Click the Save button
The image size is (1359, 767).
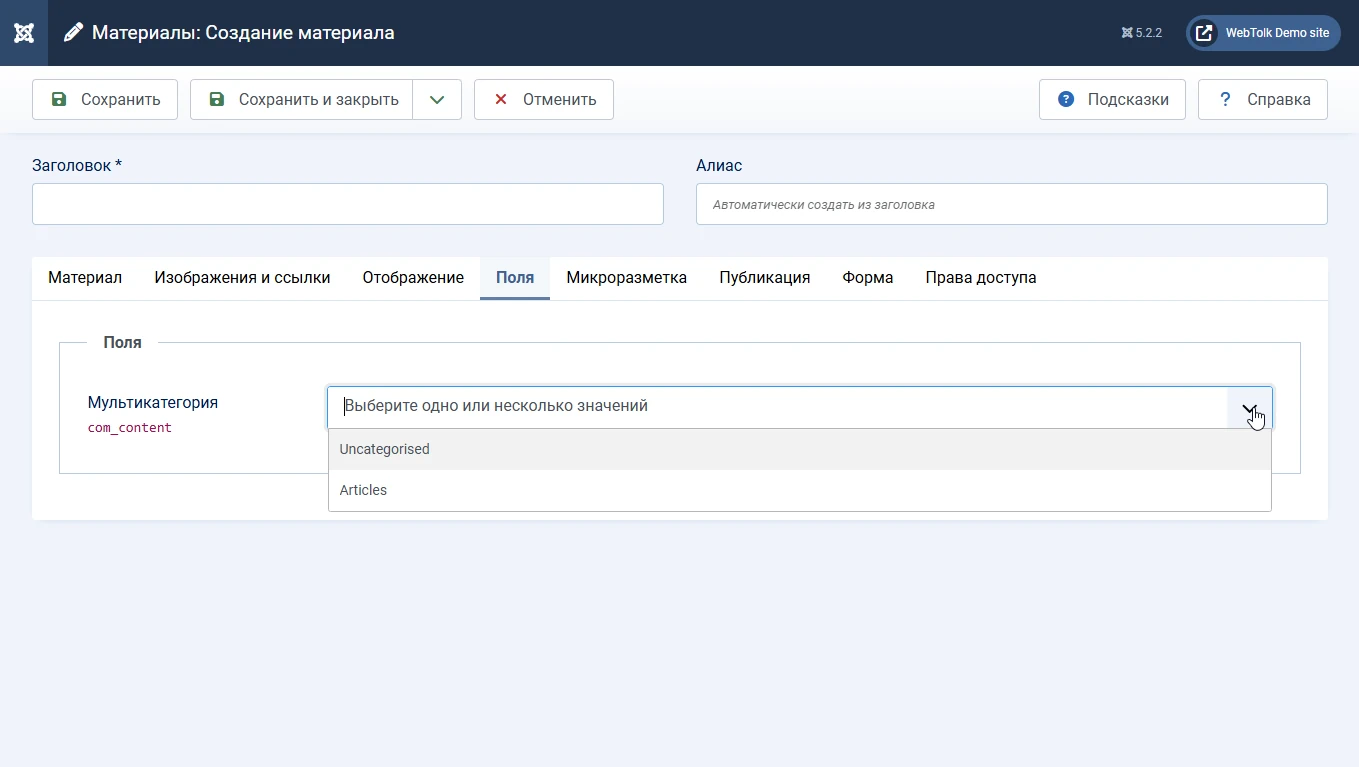click(105, 100)
